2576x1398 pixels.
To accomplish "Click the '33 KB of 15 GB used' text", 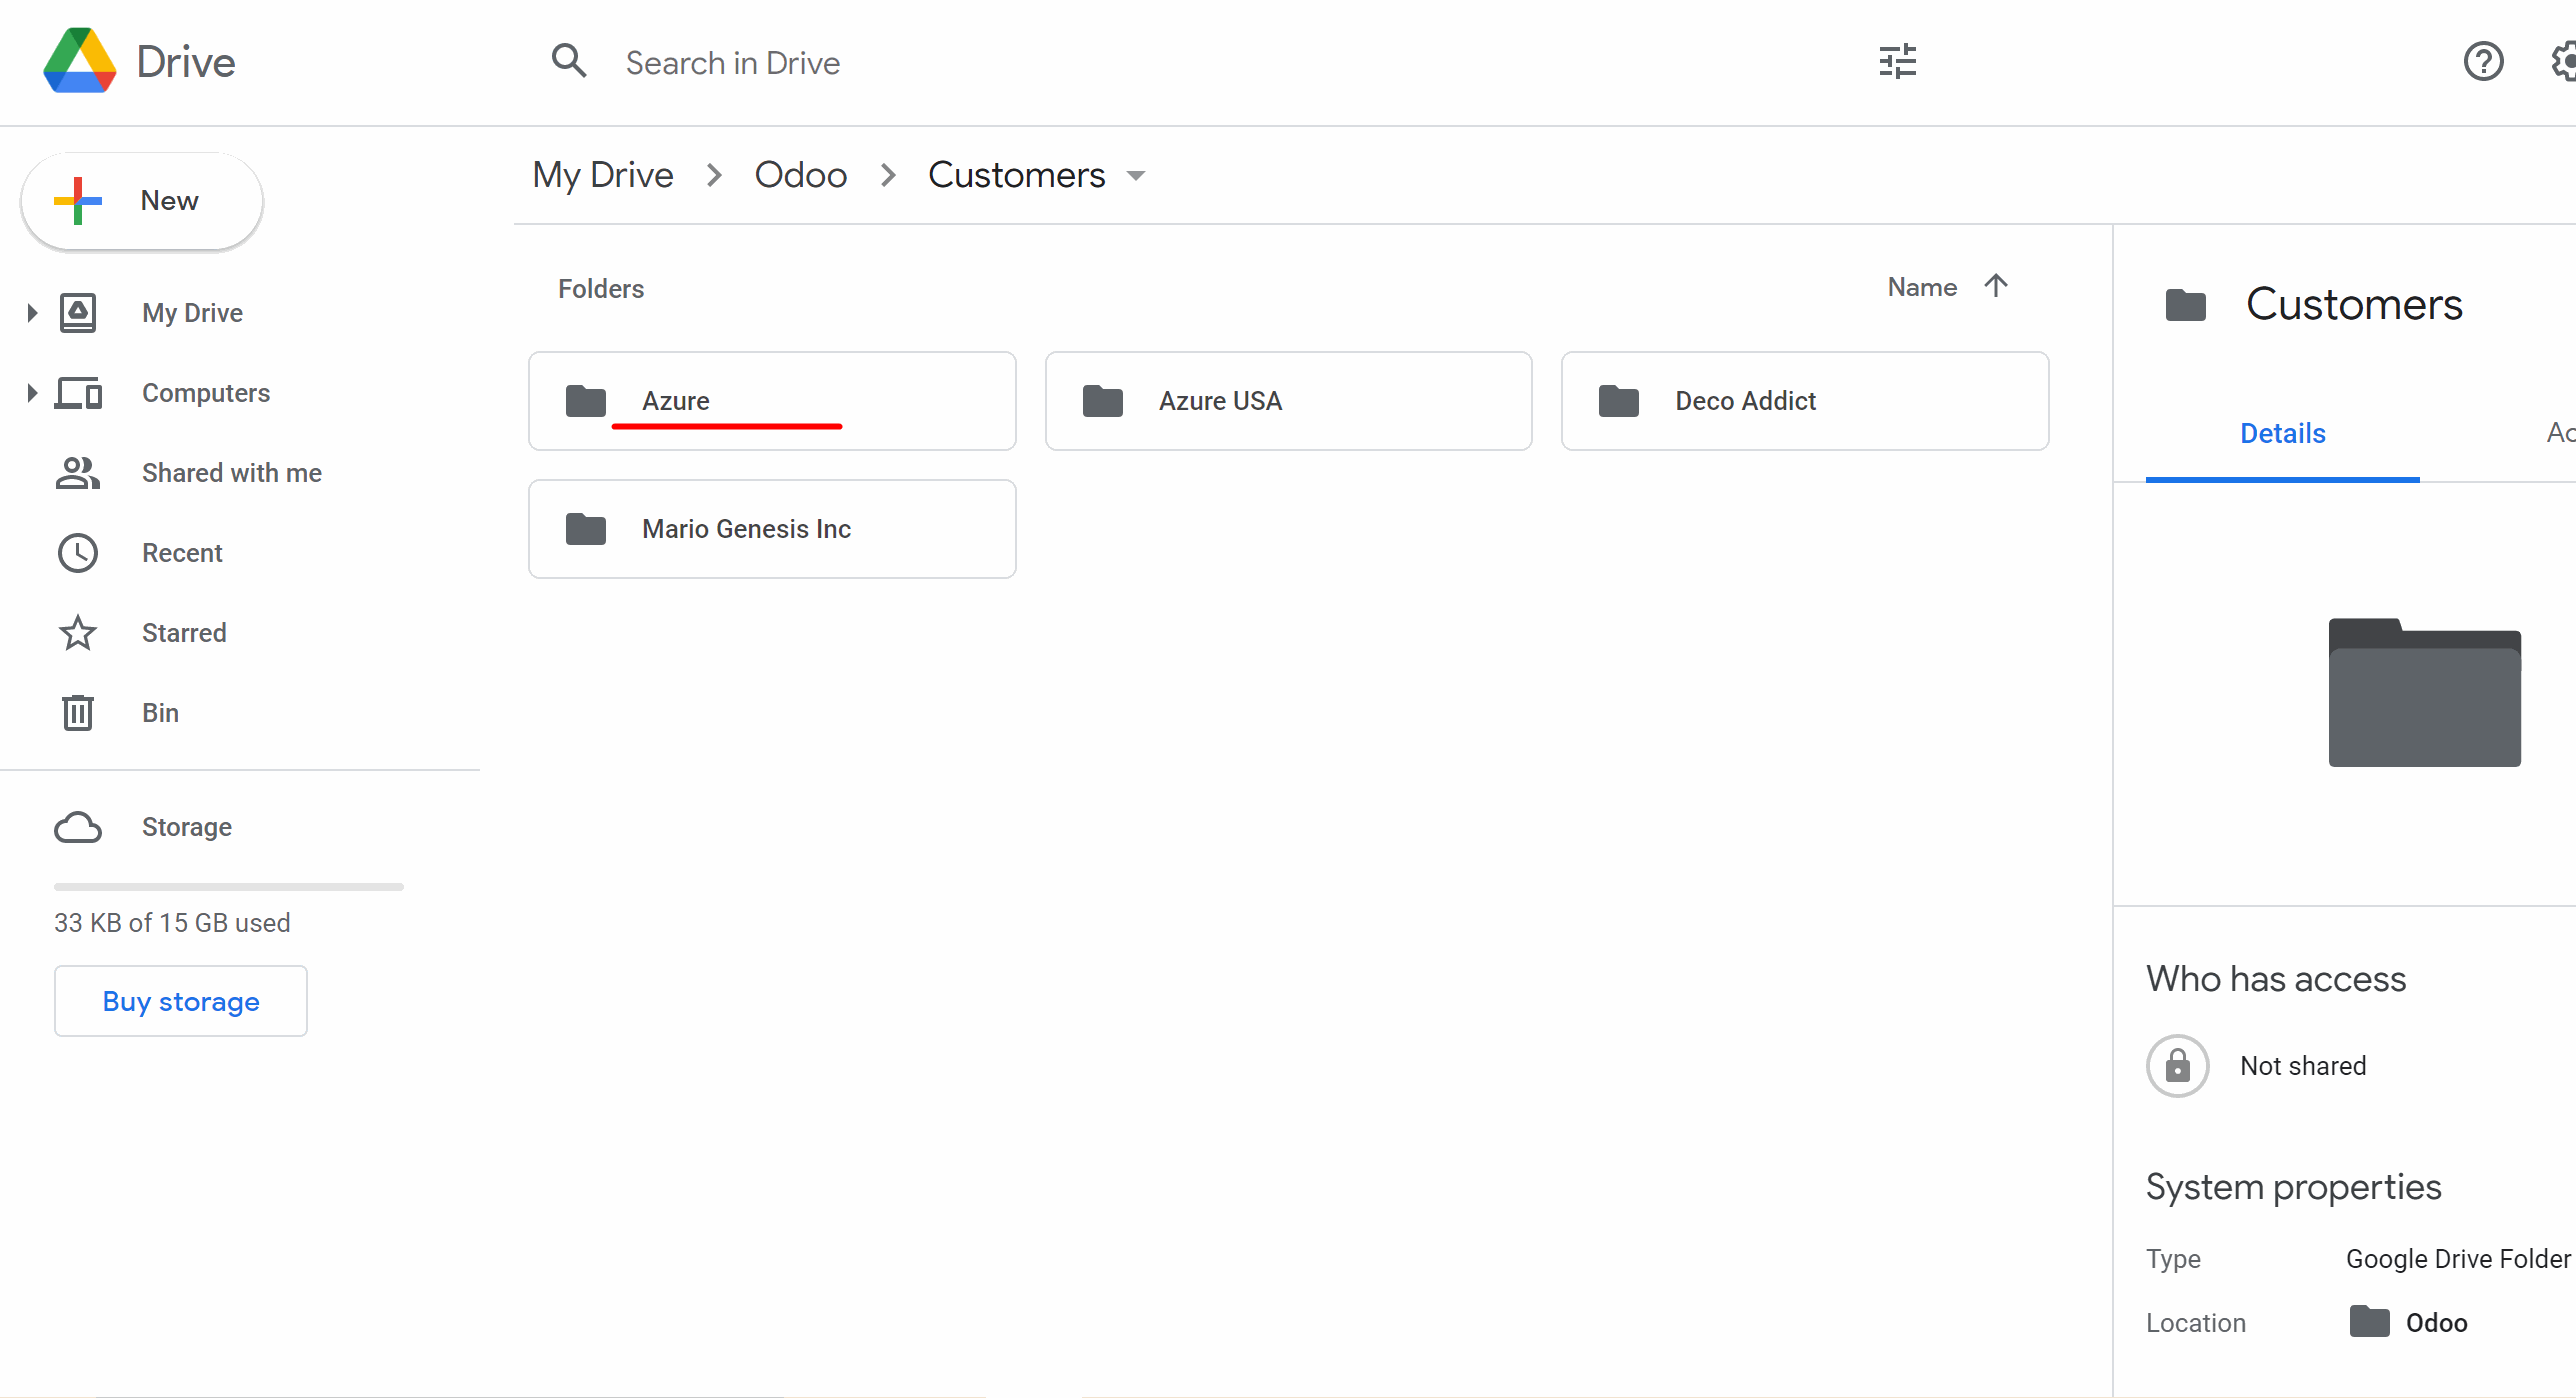I will click(x=172, y=923).
